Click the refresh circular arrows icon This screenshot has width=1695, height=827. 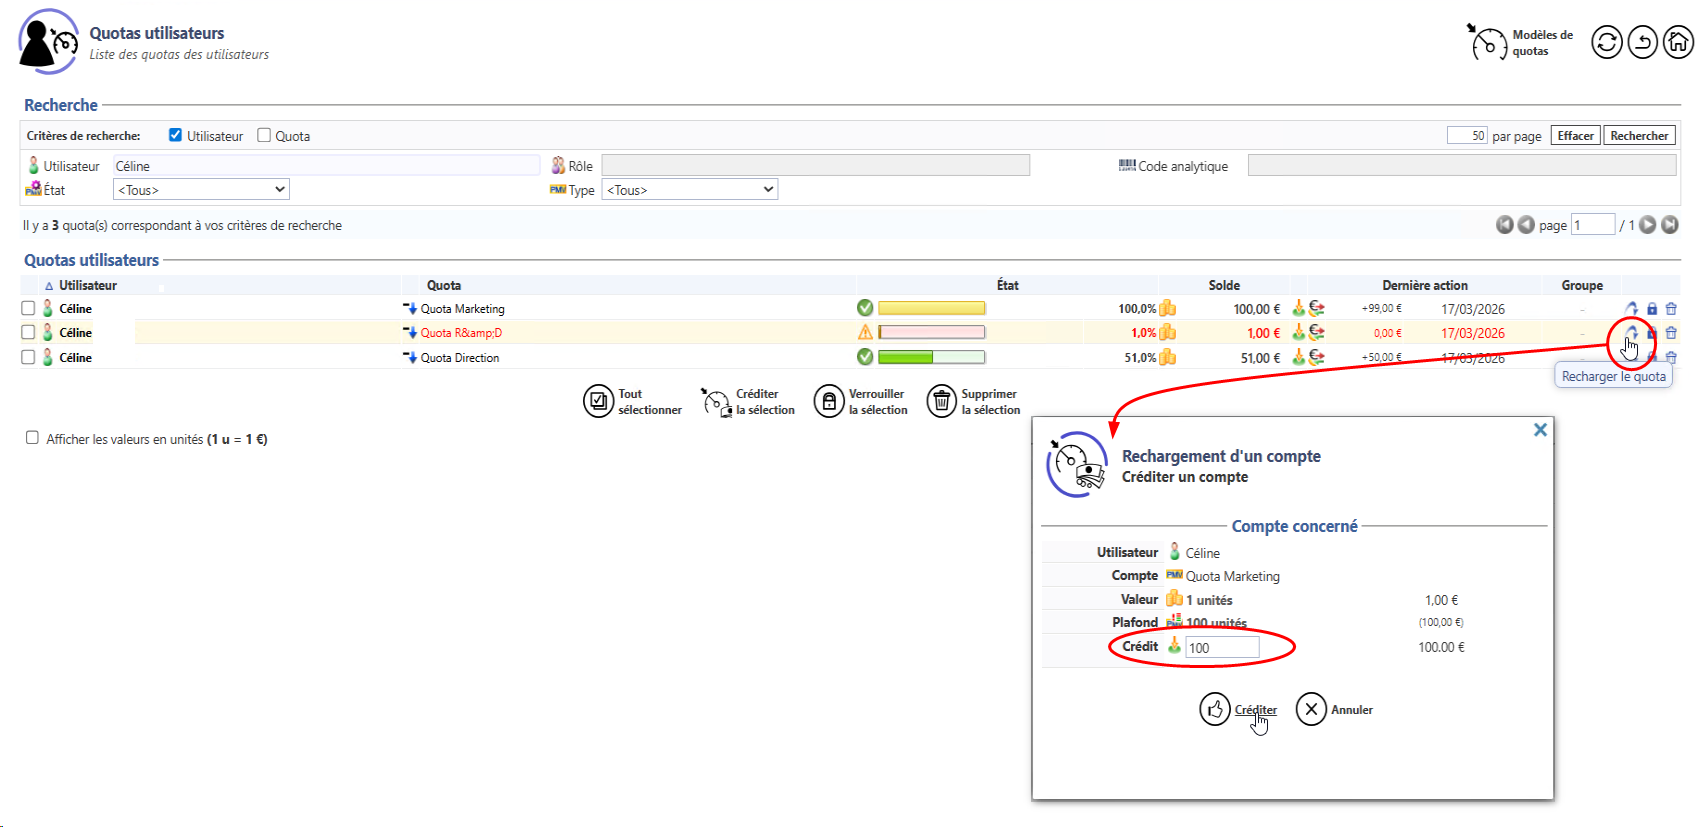coord(1606,42)
